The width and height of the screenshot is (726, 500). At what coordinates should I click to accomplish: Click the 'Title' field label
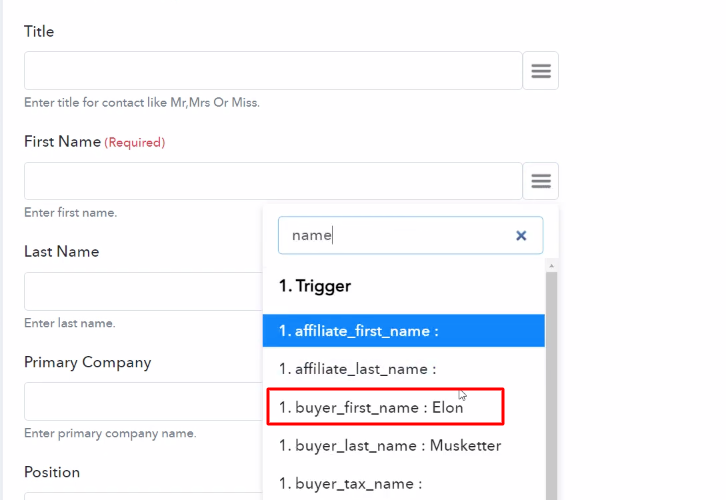[39, 31]
